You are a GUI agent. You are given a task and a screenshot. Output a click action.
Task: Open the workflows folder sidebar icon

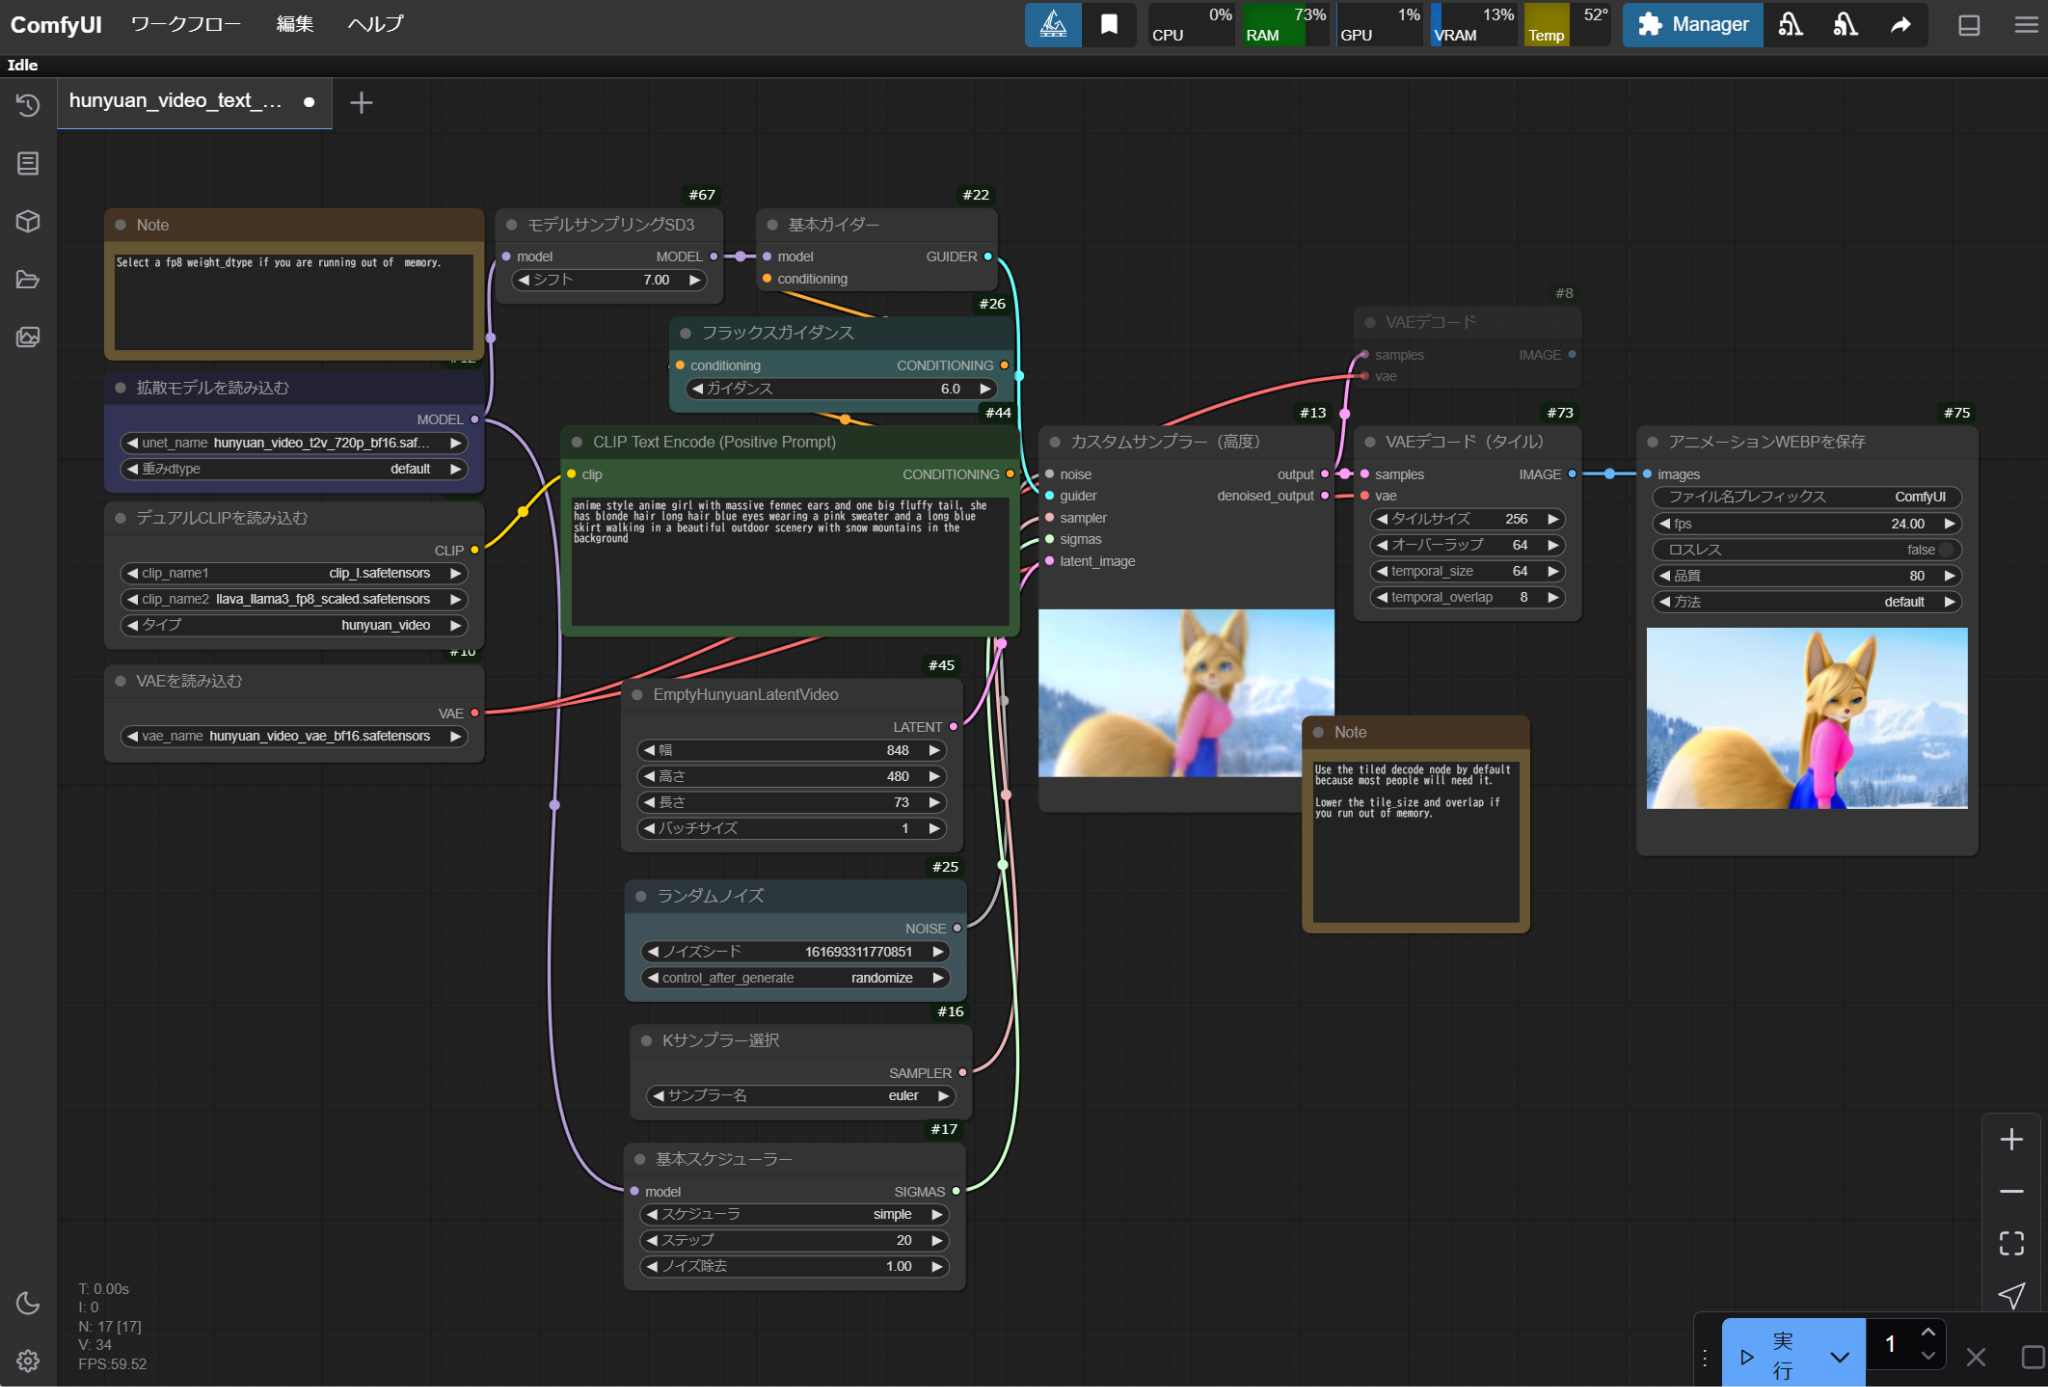click(x=28, y=279)
